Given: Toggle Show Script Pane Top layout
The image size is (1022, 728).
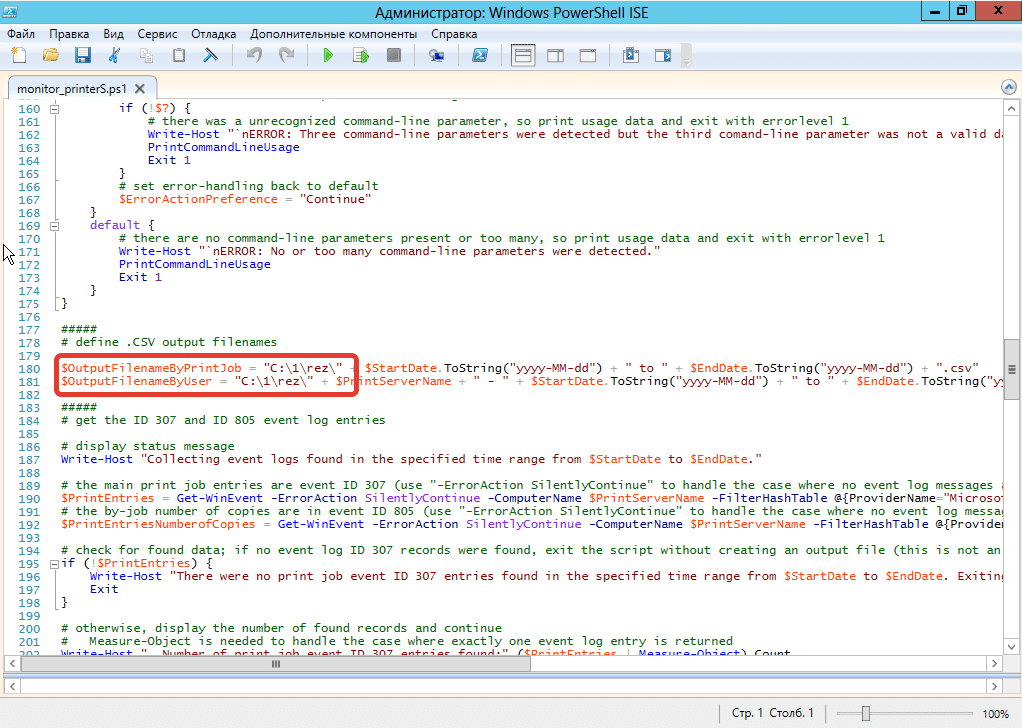Looking at the screenshot, I should click(524, 55).
